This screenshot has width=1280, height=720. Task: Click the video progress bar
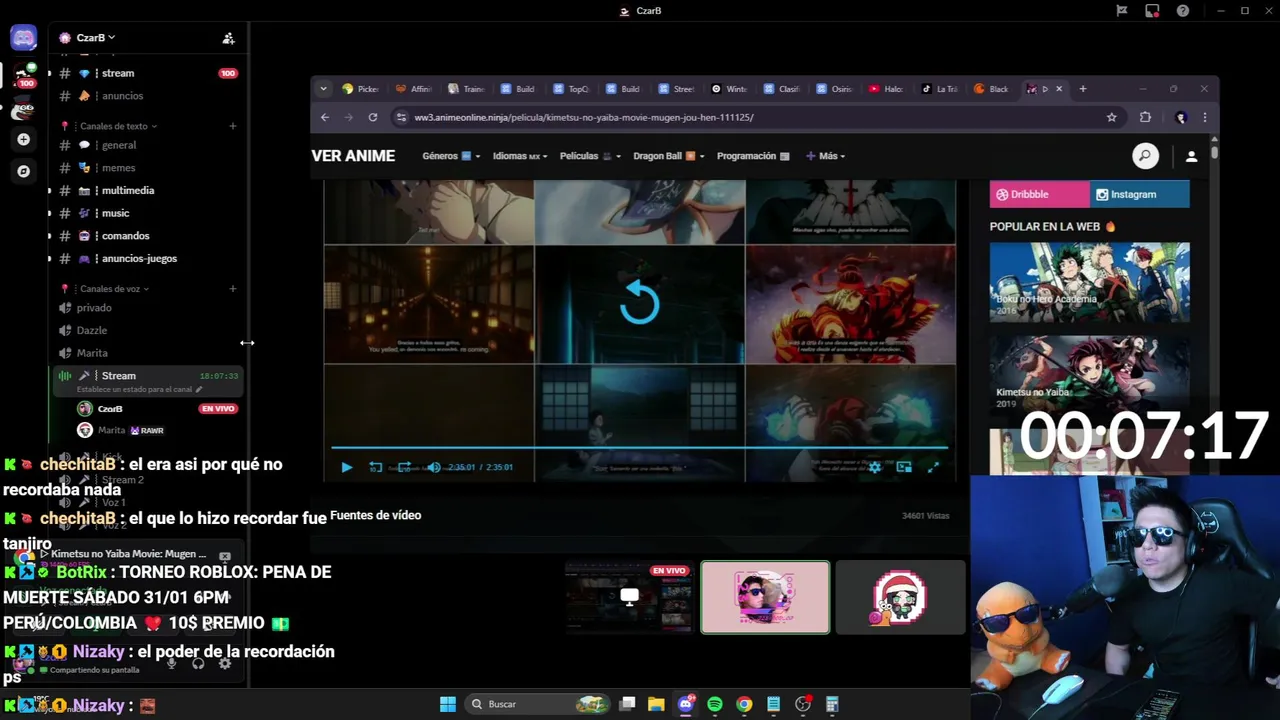(x=640, y=447)
